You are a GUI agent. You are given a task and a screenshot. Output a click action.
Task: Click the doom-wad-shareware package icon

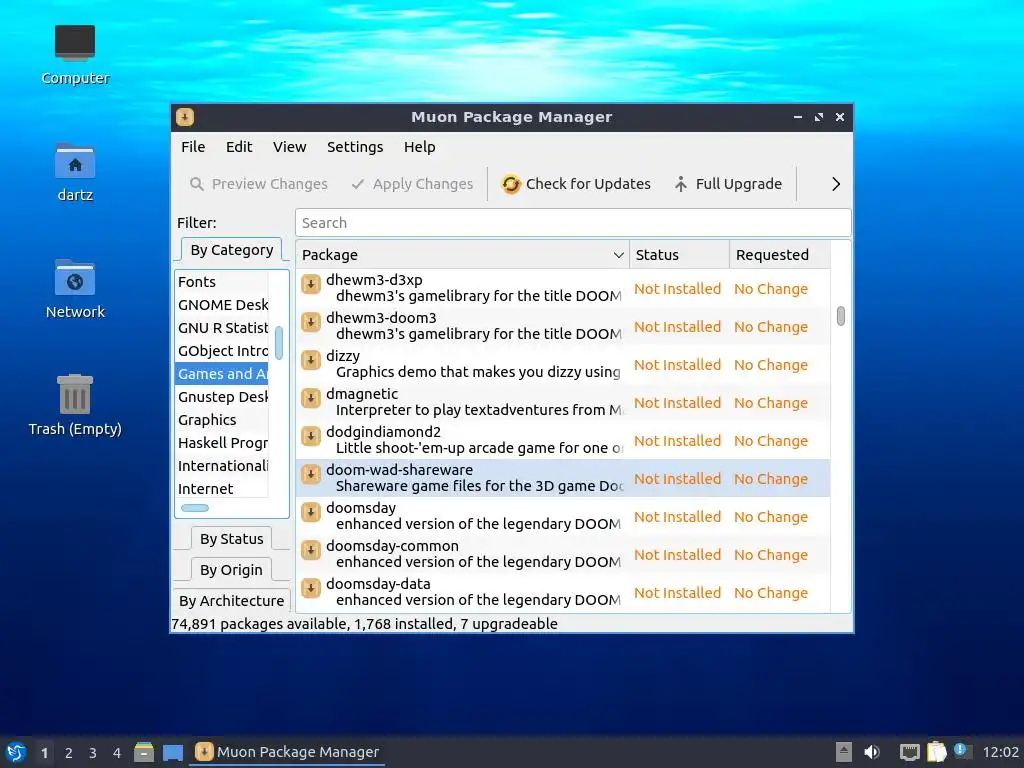tap(311, 474)
